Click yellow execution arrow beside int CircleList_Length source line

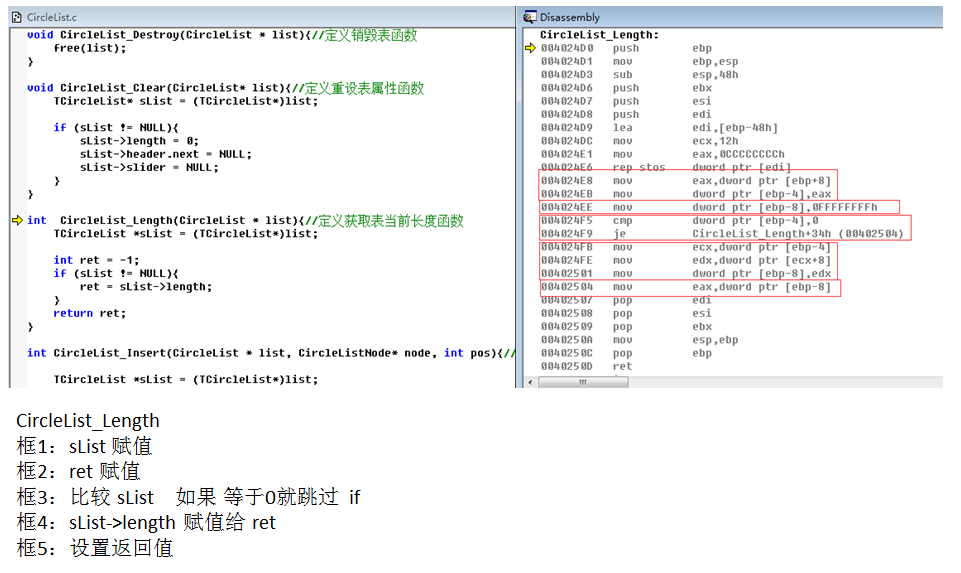[x=17, y=220]
